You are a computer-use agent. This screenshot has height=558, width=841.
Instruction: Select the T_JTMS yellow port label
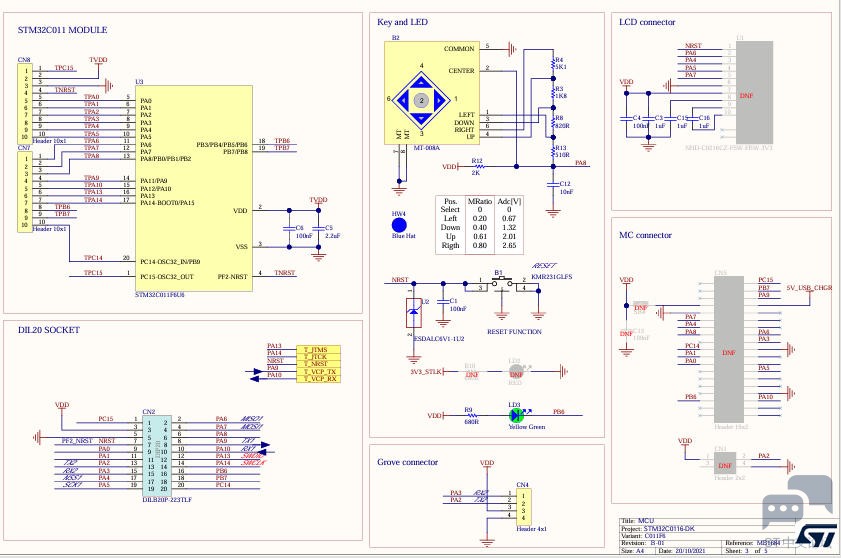click(319, 350)
